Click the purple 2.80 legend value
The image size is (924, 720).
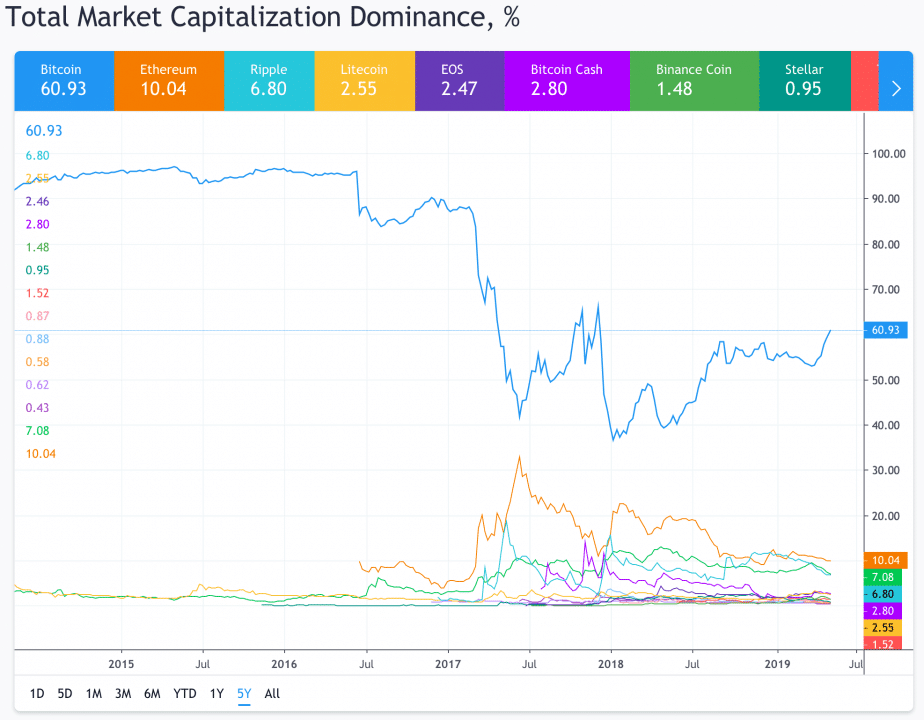(x=37, y=224)
